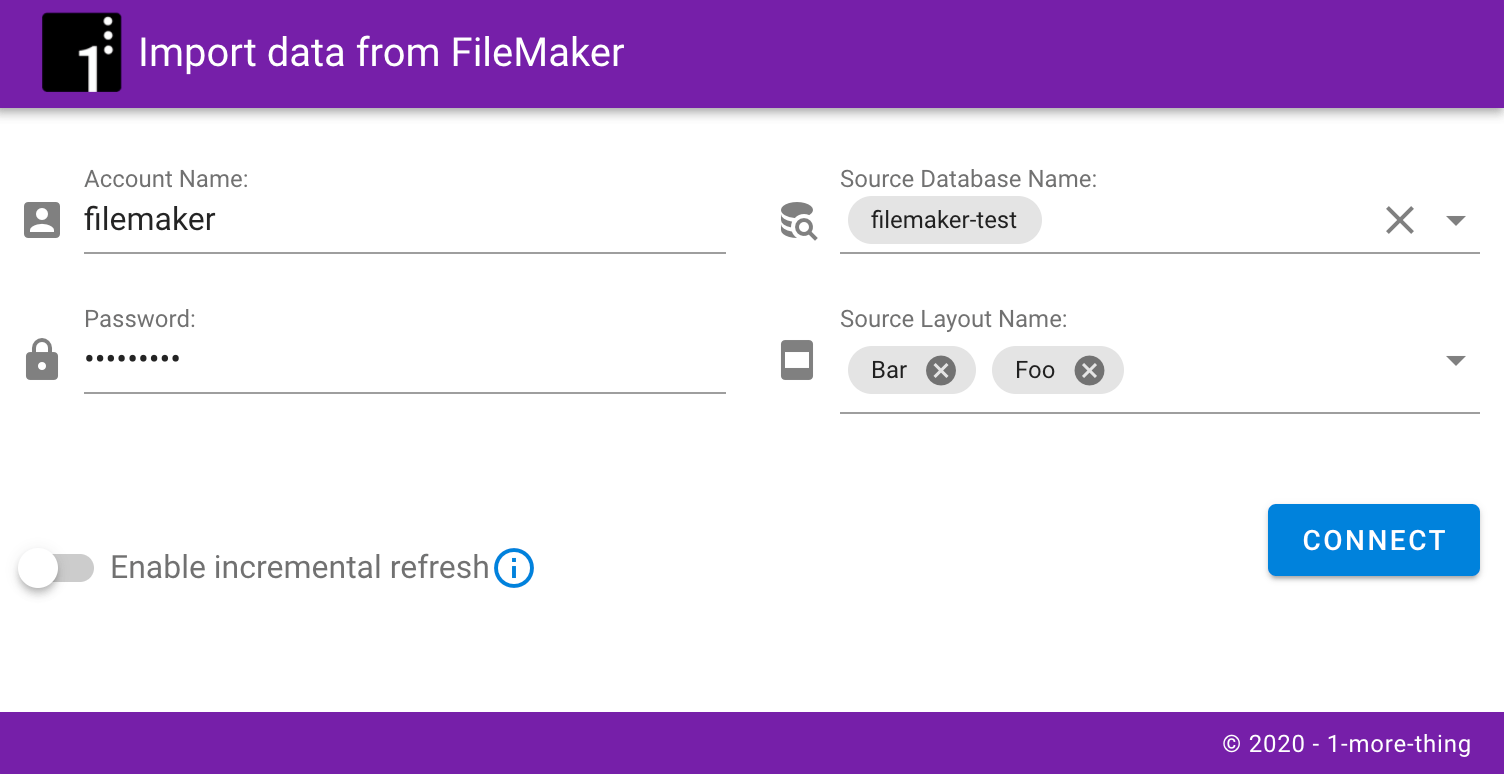Click the Enable incremental refresh label
This screenshot has height=774, width=1504.
point(300,568)
